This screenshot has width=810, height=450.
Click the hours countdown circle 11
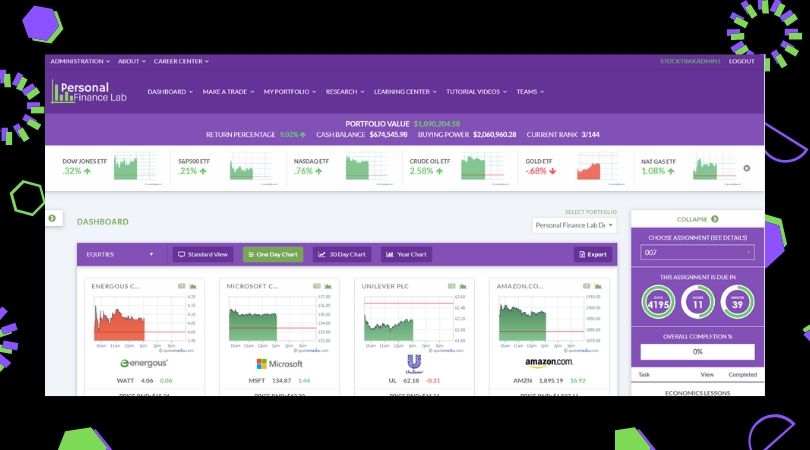(x=698, y=302)
